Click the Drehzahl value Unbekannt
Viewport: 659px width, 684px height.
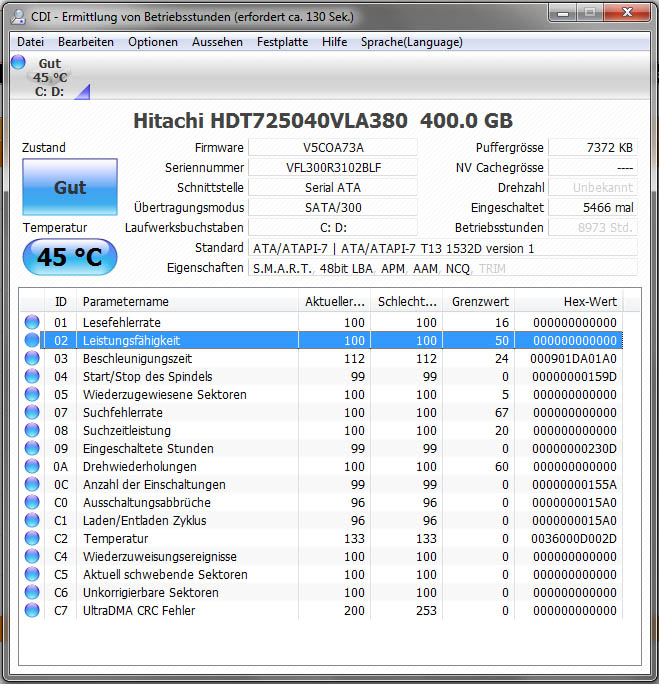point(593,188)
